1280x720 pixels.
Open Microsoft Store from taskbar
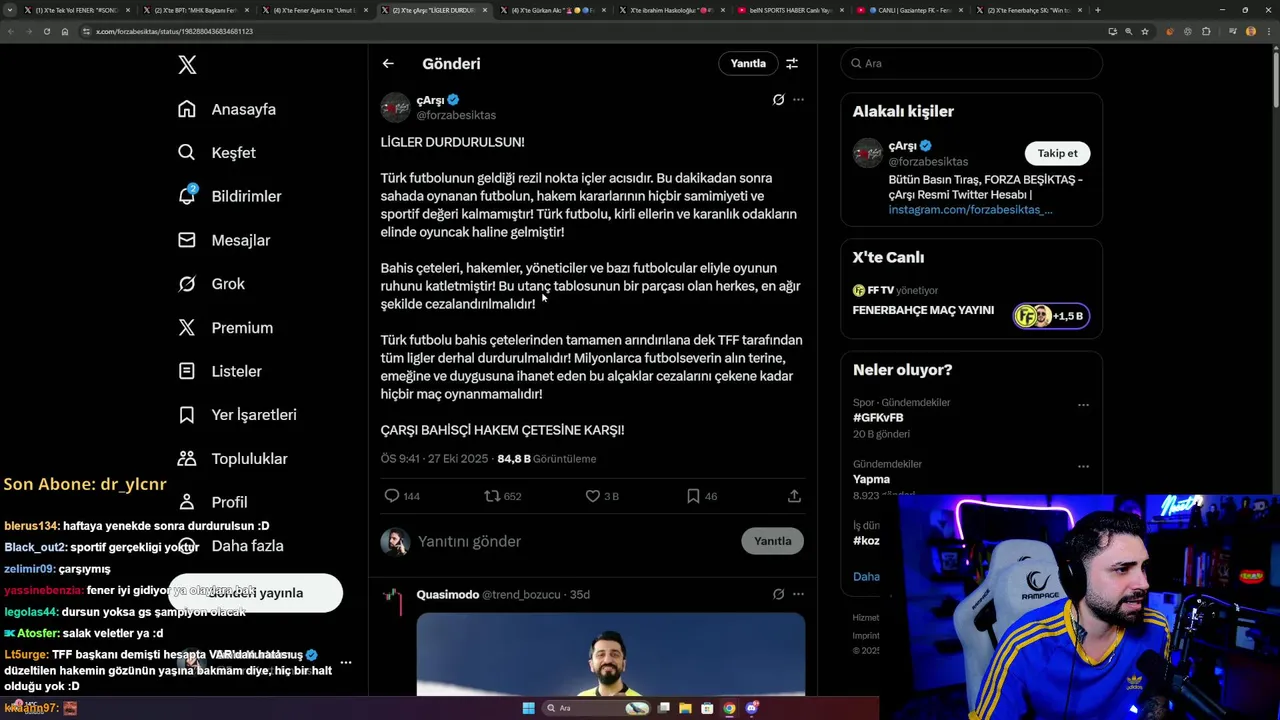point(707,708)
